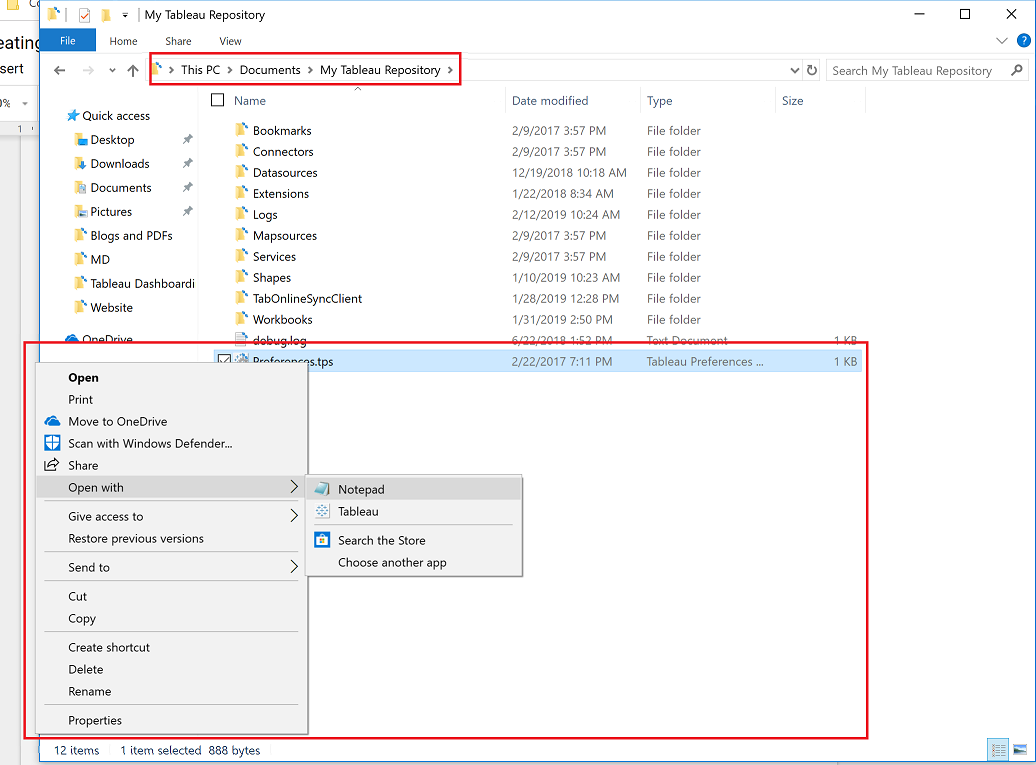Image resolution: width=1036 pixels, height=765 pixels.
Task: Open Blogs and PDFs folder in sidebar
Action: [x=131, y=236]
